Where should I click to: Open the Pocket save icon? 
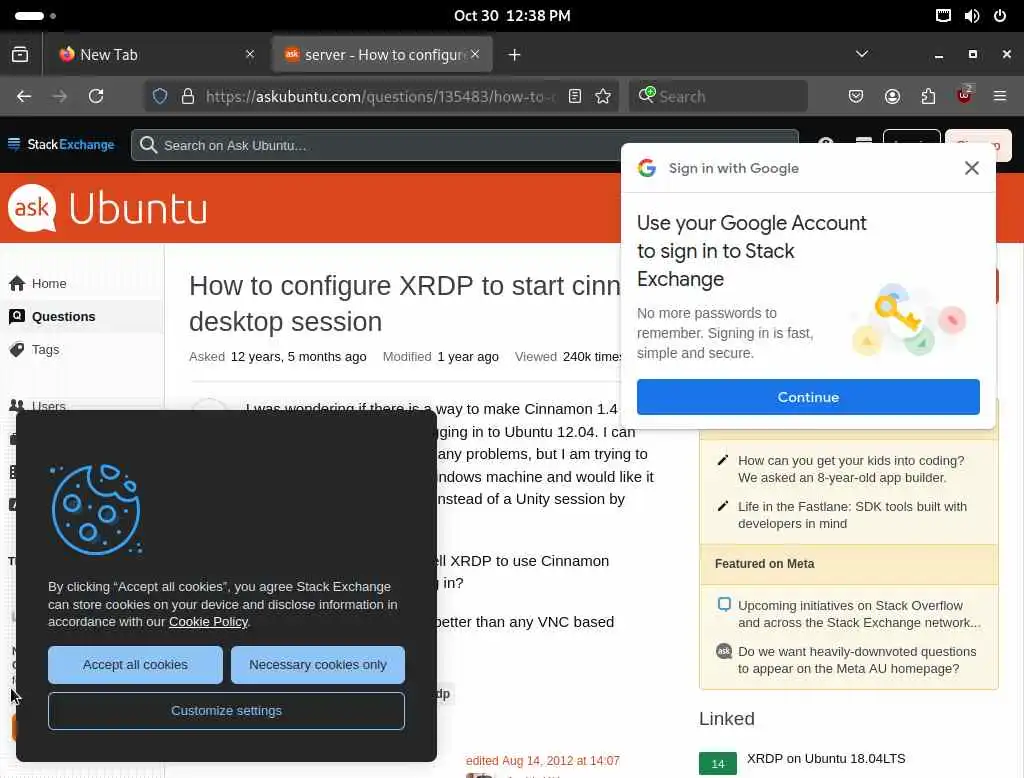pos(856,97)
